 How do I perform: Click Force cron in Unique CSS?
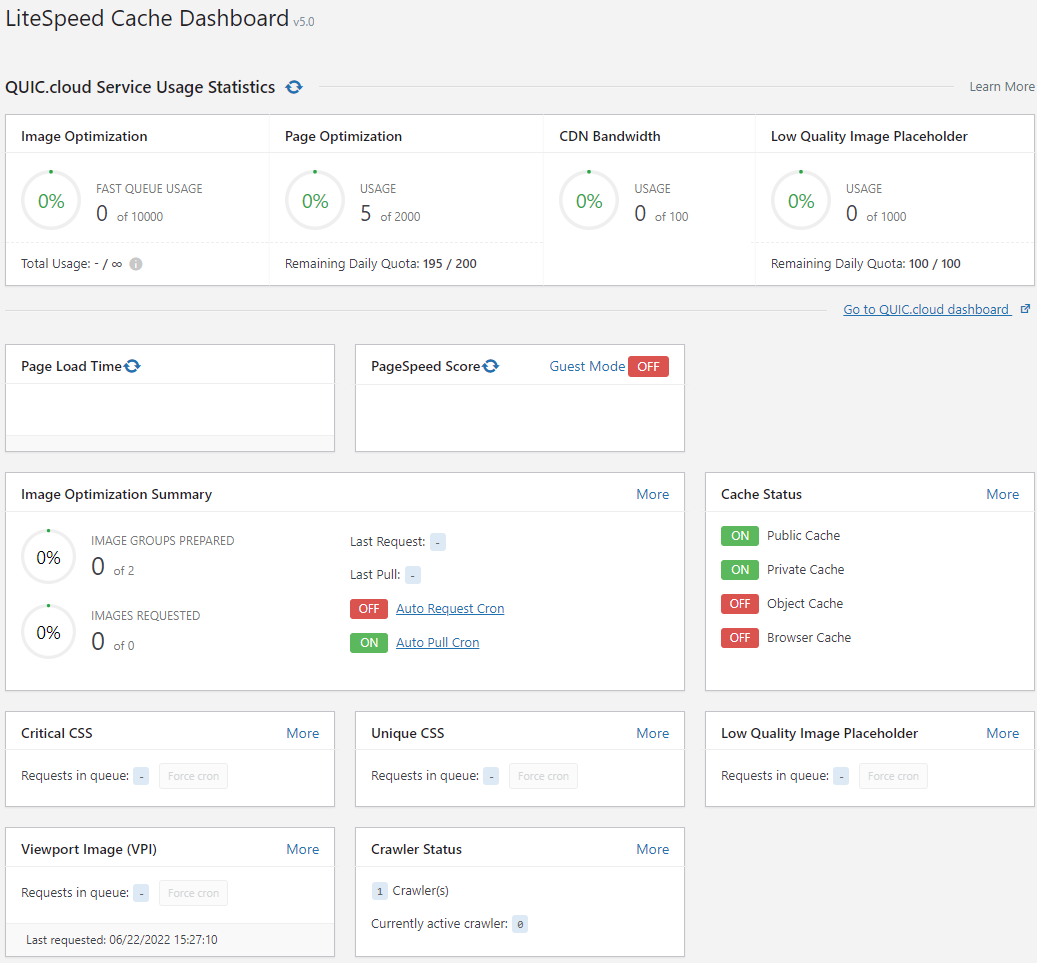point(543,776)
